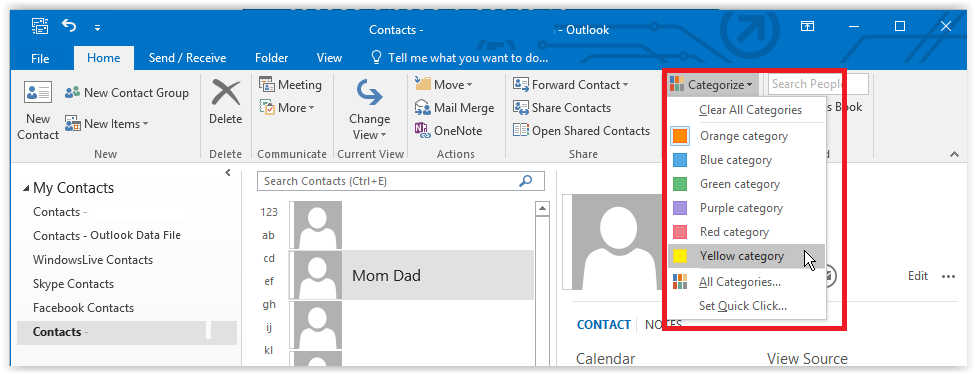The image size is (975, 374).
Task: Pick Red category from menu
Action: point(747,232)
